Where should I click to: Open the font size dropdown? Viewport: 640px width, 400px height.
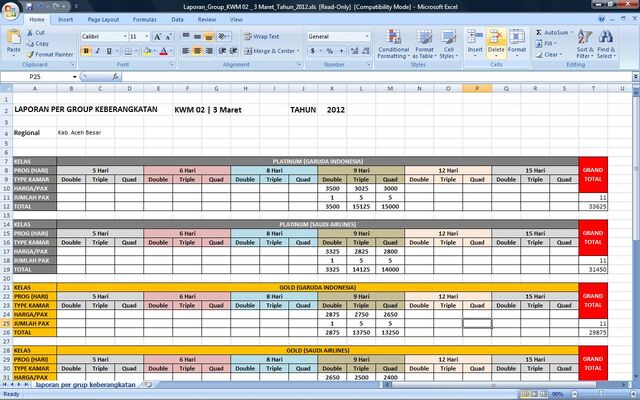pos(147,37)
